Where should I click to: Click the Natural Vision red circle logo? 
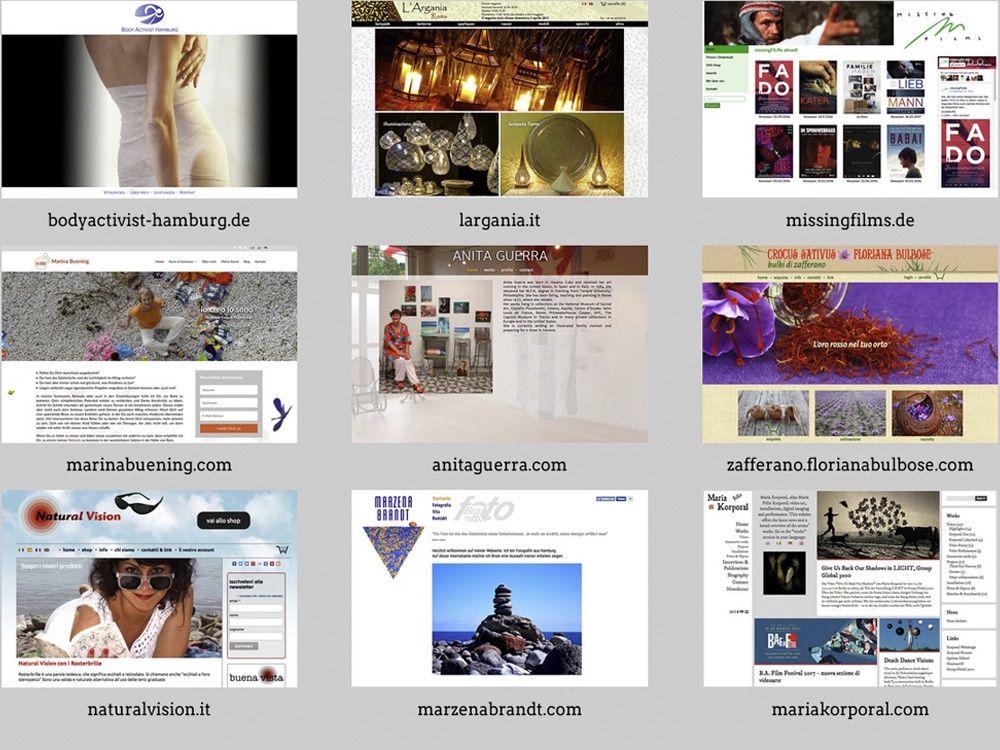point(40,515)
